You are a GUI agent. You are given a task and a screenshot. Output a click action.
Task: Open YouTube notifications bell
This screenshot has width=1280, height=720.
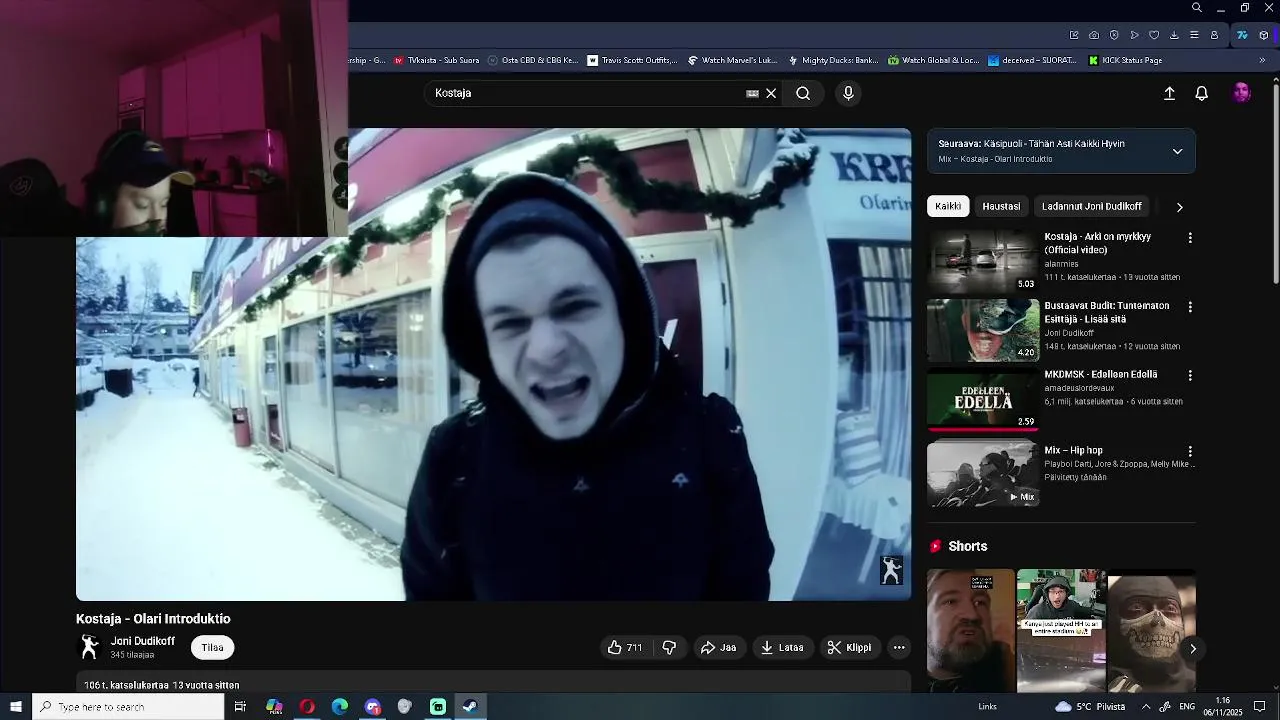[1202, 93]
